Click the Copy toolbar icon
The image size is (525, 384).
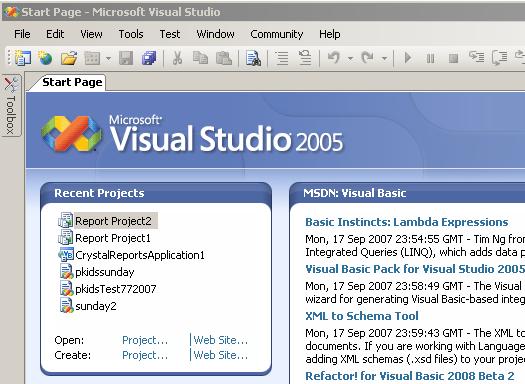(x=200, y=58)
